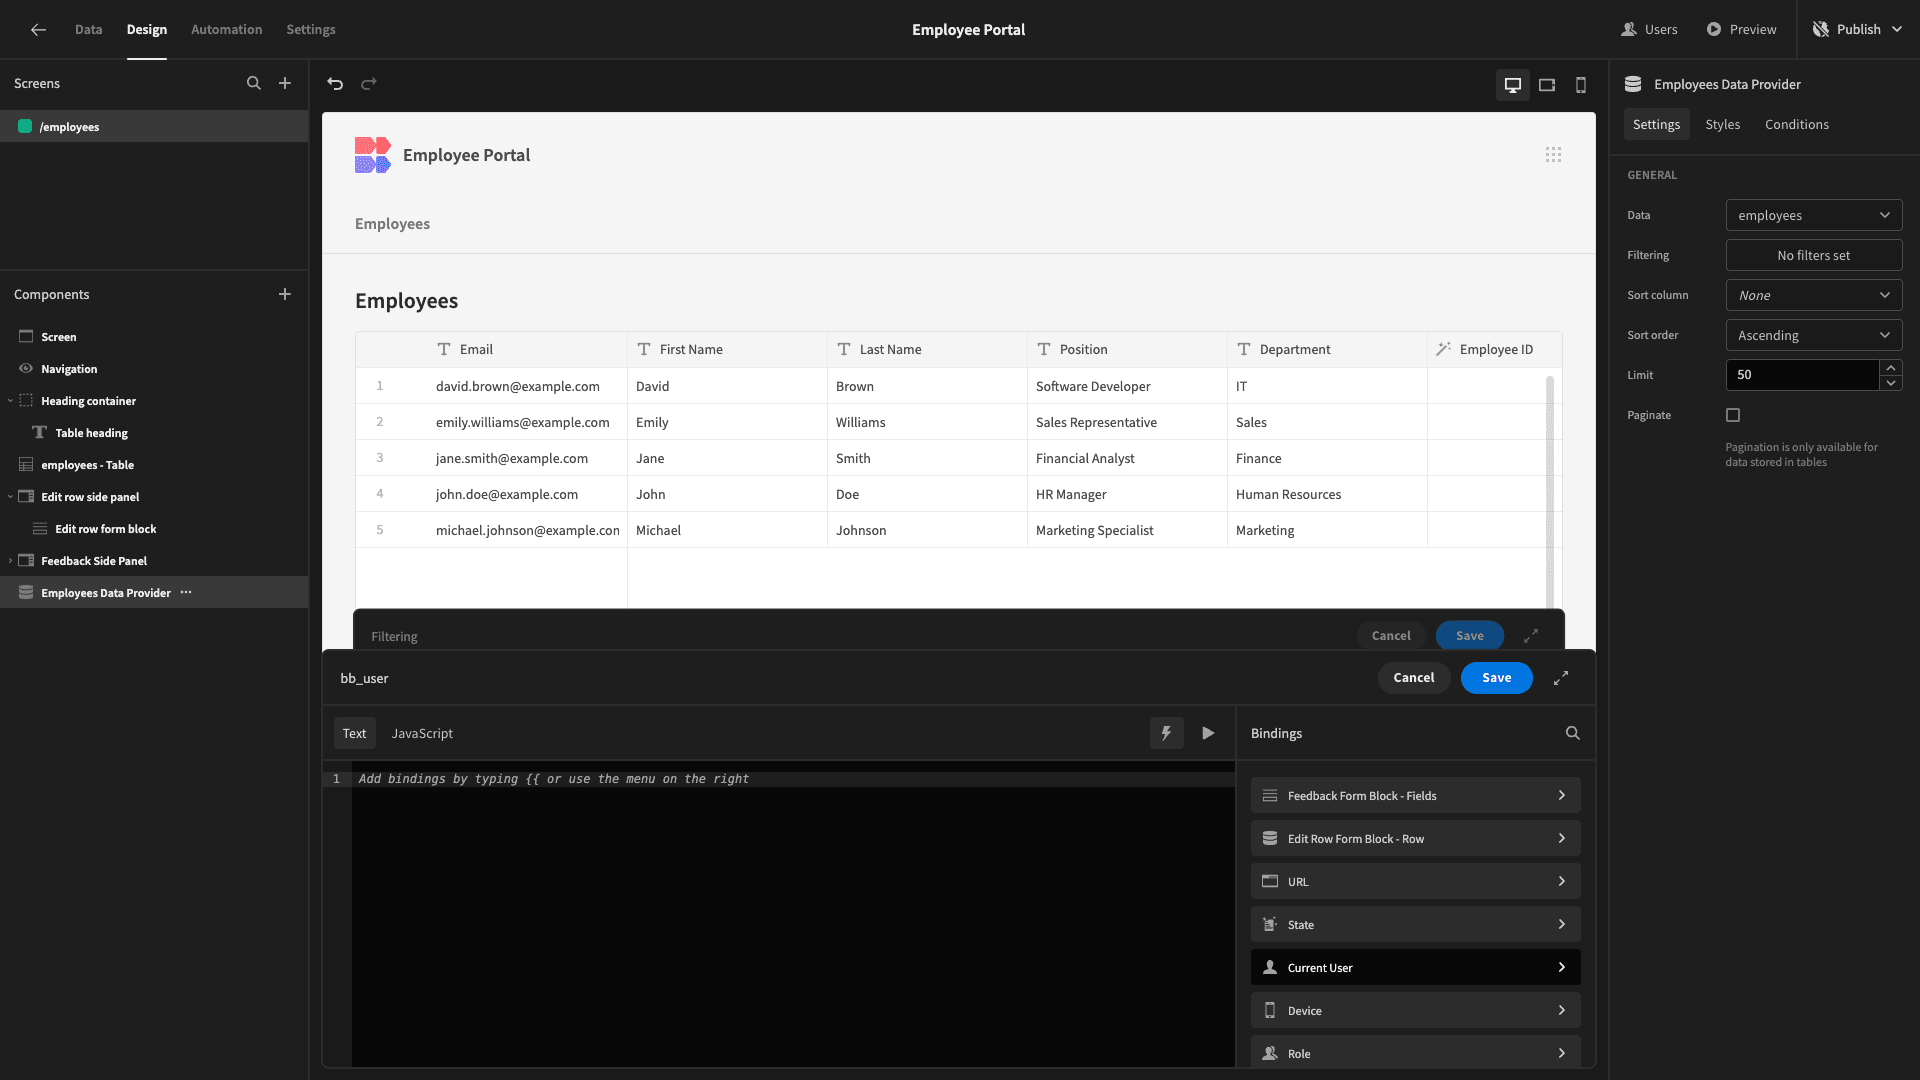Open the app grid dots icon
This screenshot has width=1920, height=1080.
pos(1553,155)
